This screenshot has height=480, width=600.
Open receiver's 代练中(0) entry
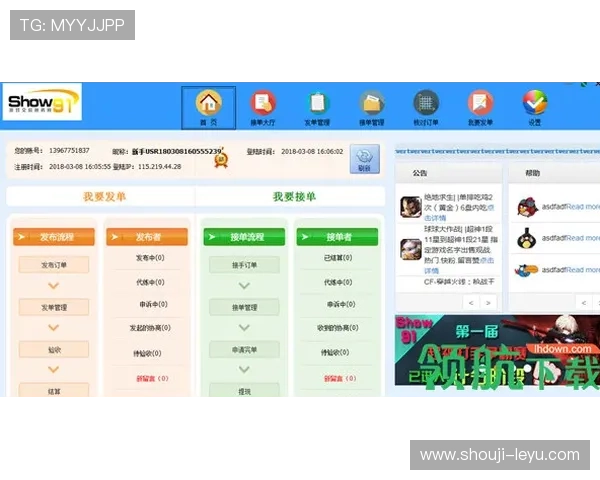pyautogui.click(x=338, y=282)
